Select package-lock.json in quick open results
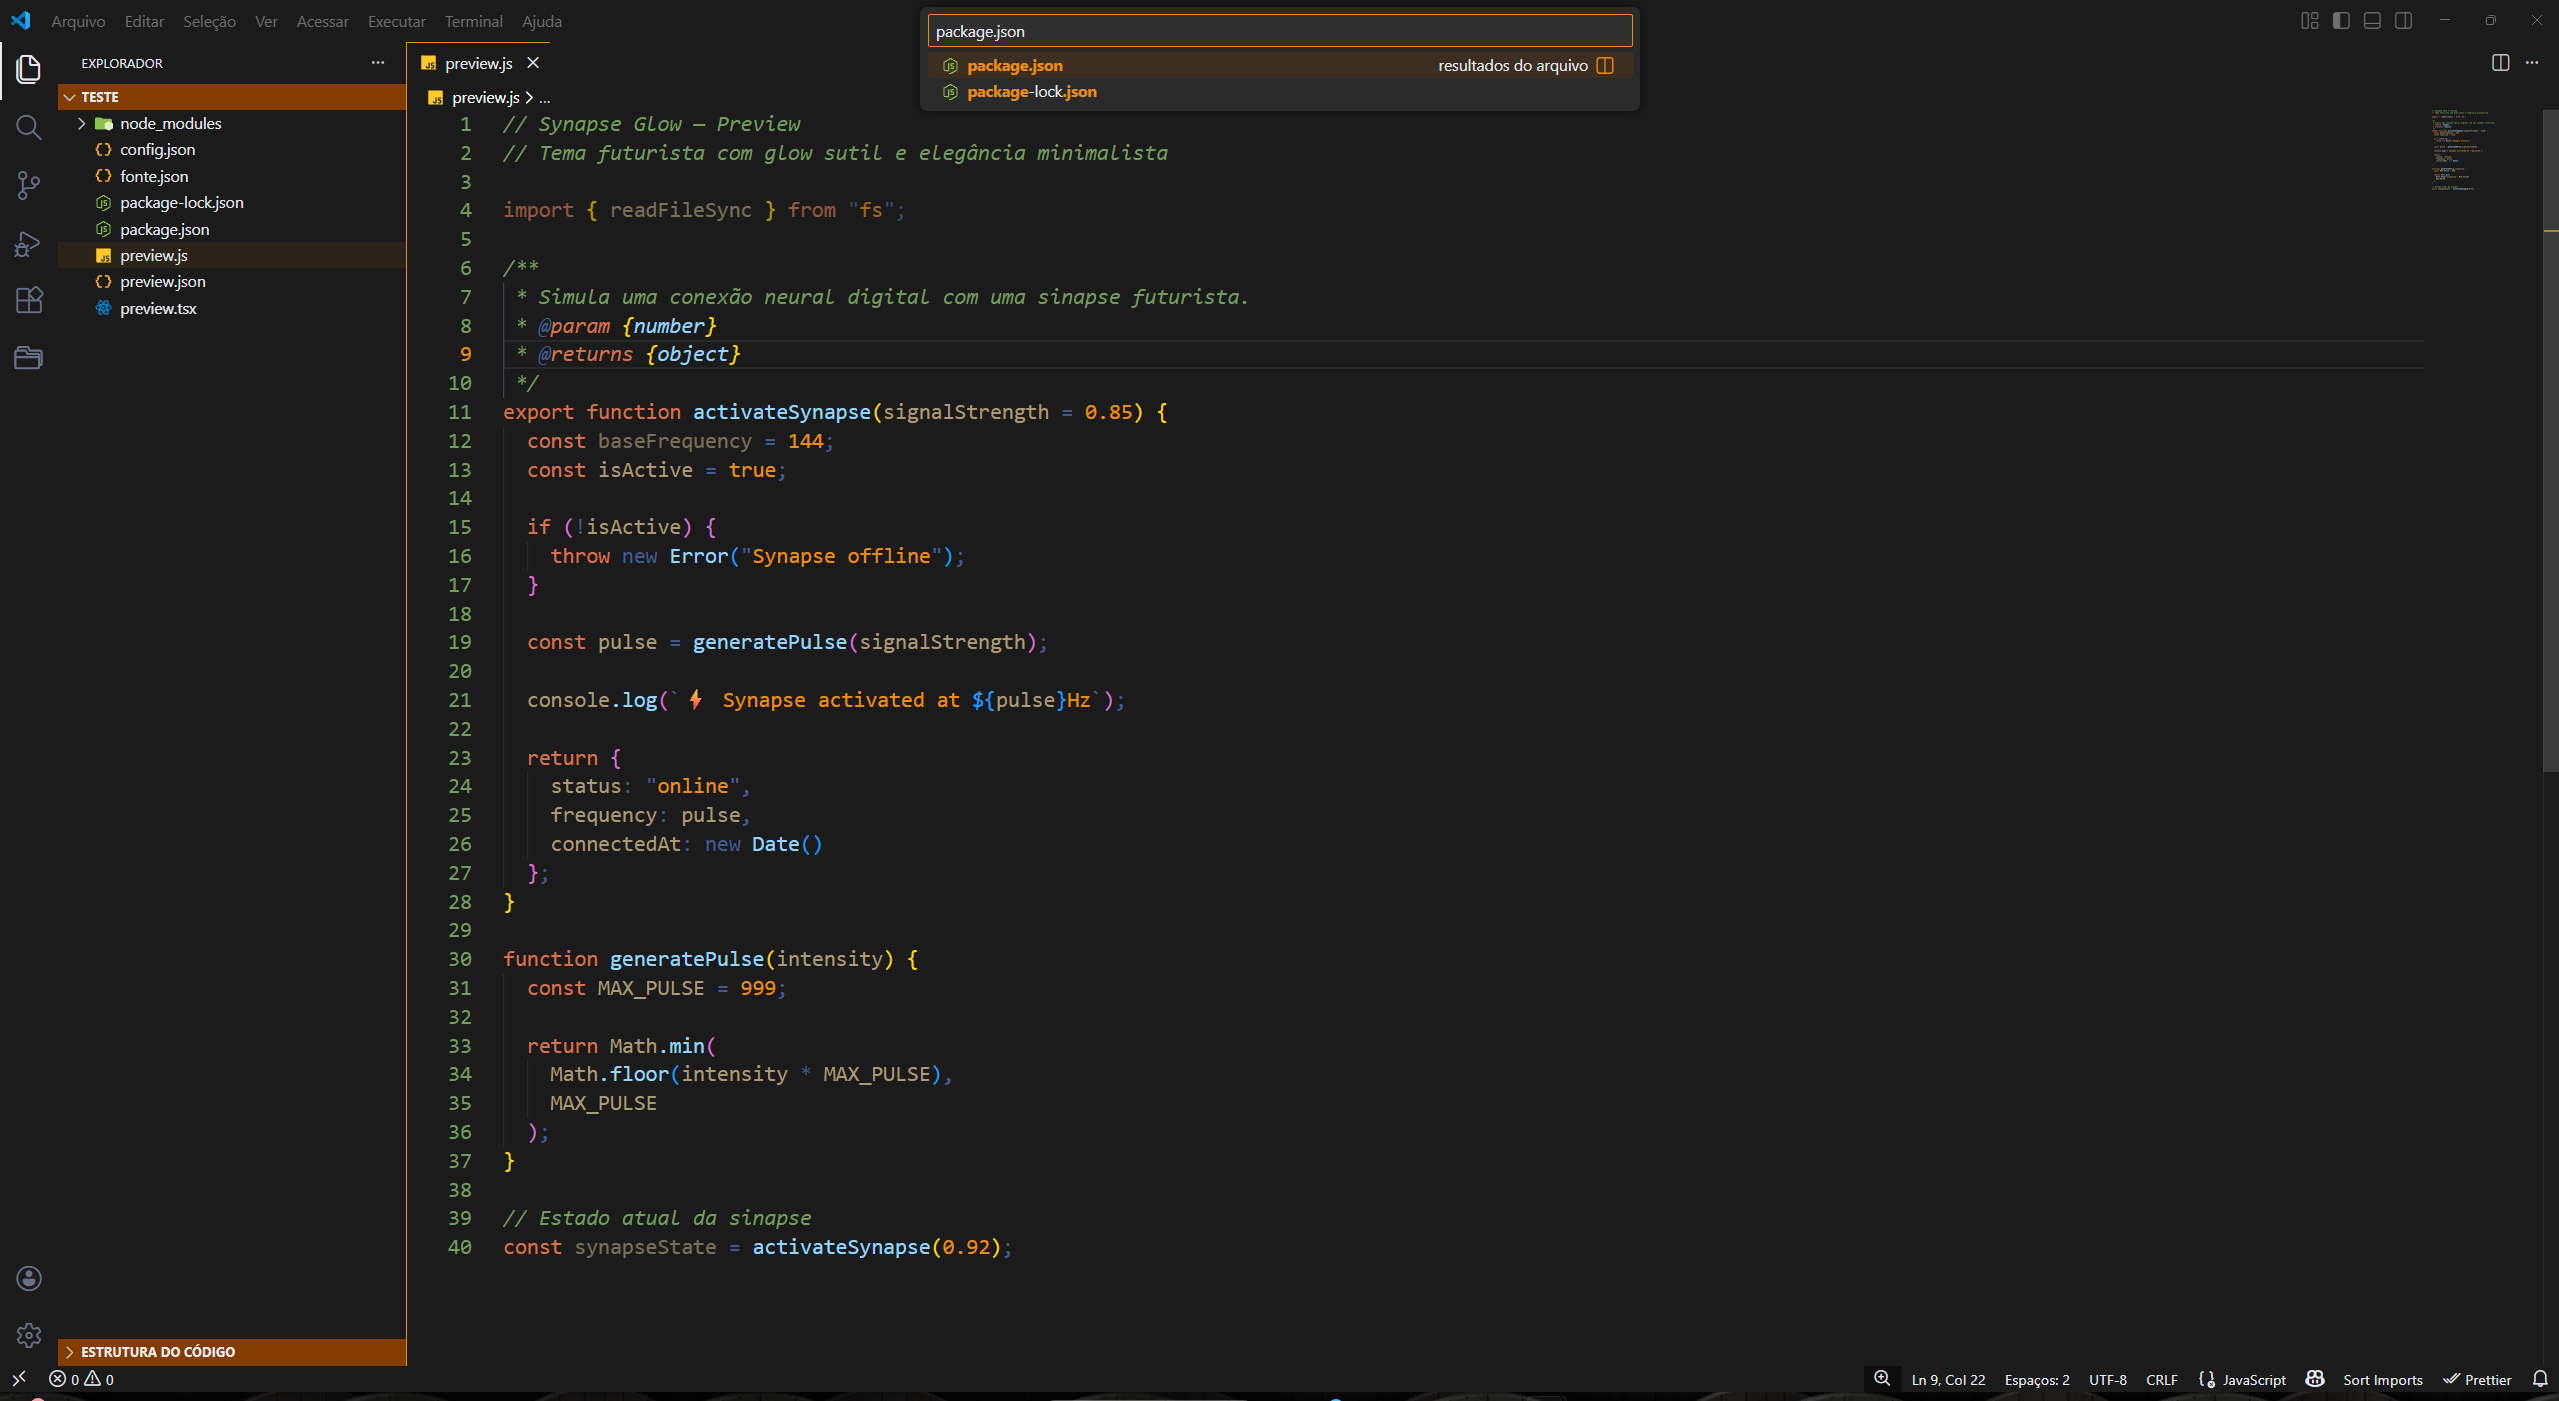Screen dimensions: 2559x1401 click(x=1031, y=92)
